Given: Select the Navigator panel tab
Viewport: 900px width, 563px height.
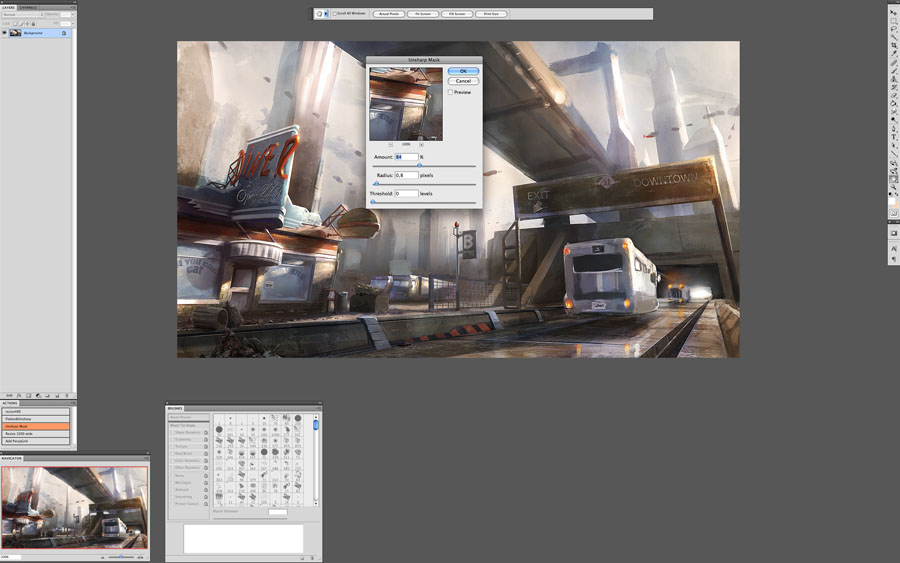Looking at the screenshot, I should [11, 459].
